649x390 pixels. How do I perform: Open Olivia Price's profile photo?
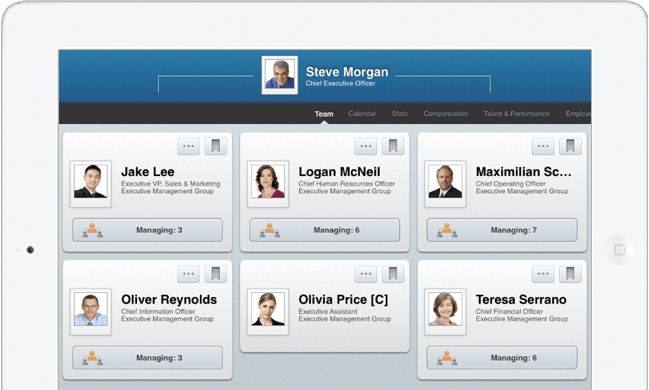click(x=268, y=312)
